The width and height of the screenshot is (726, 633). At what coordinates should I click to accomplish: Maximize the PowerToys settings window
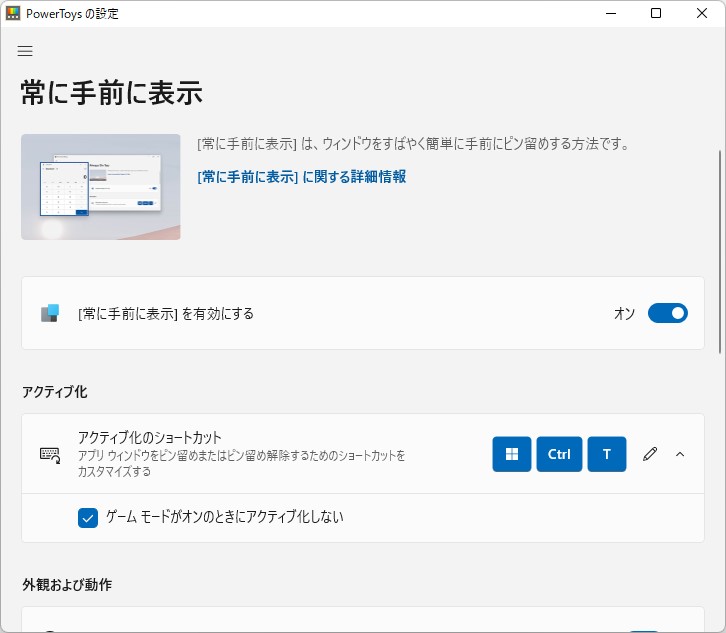click(656, 13)
